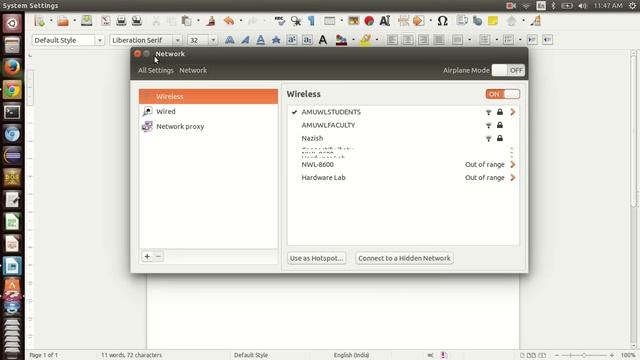Toggle formatting marks (pilcrow)

coord(311,20)
